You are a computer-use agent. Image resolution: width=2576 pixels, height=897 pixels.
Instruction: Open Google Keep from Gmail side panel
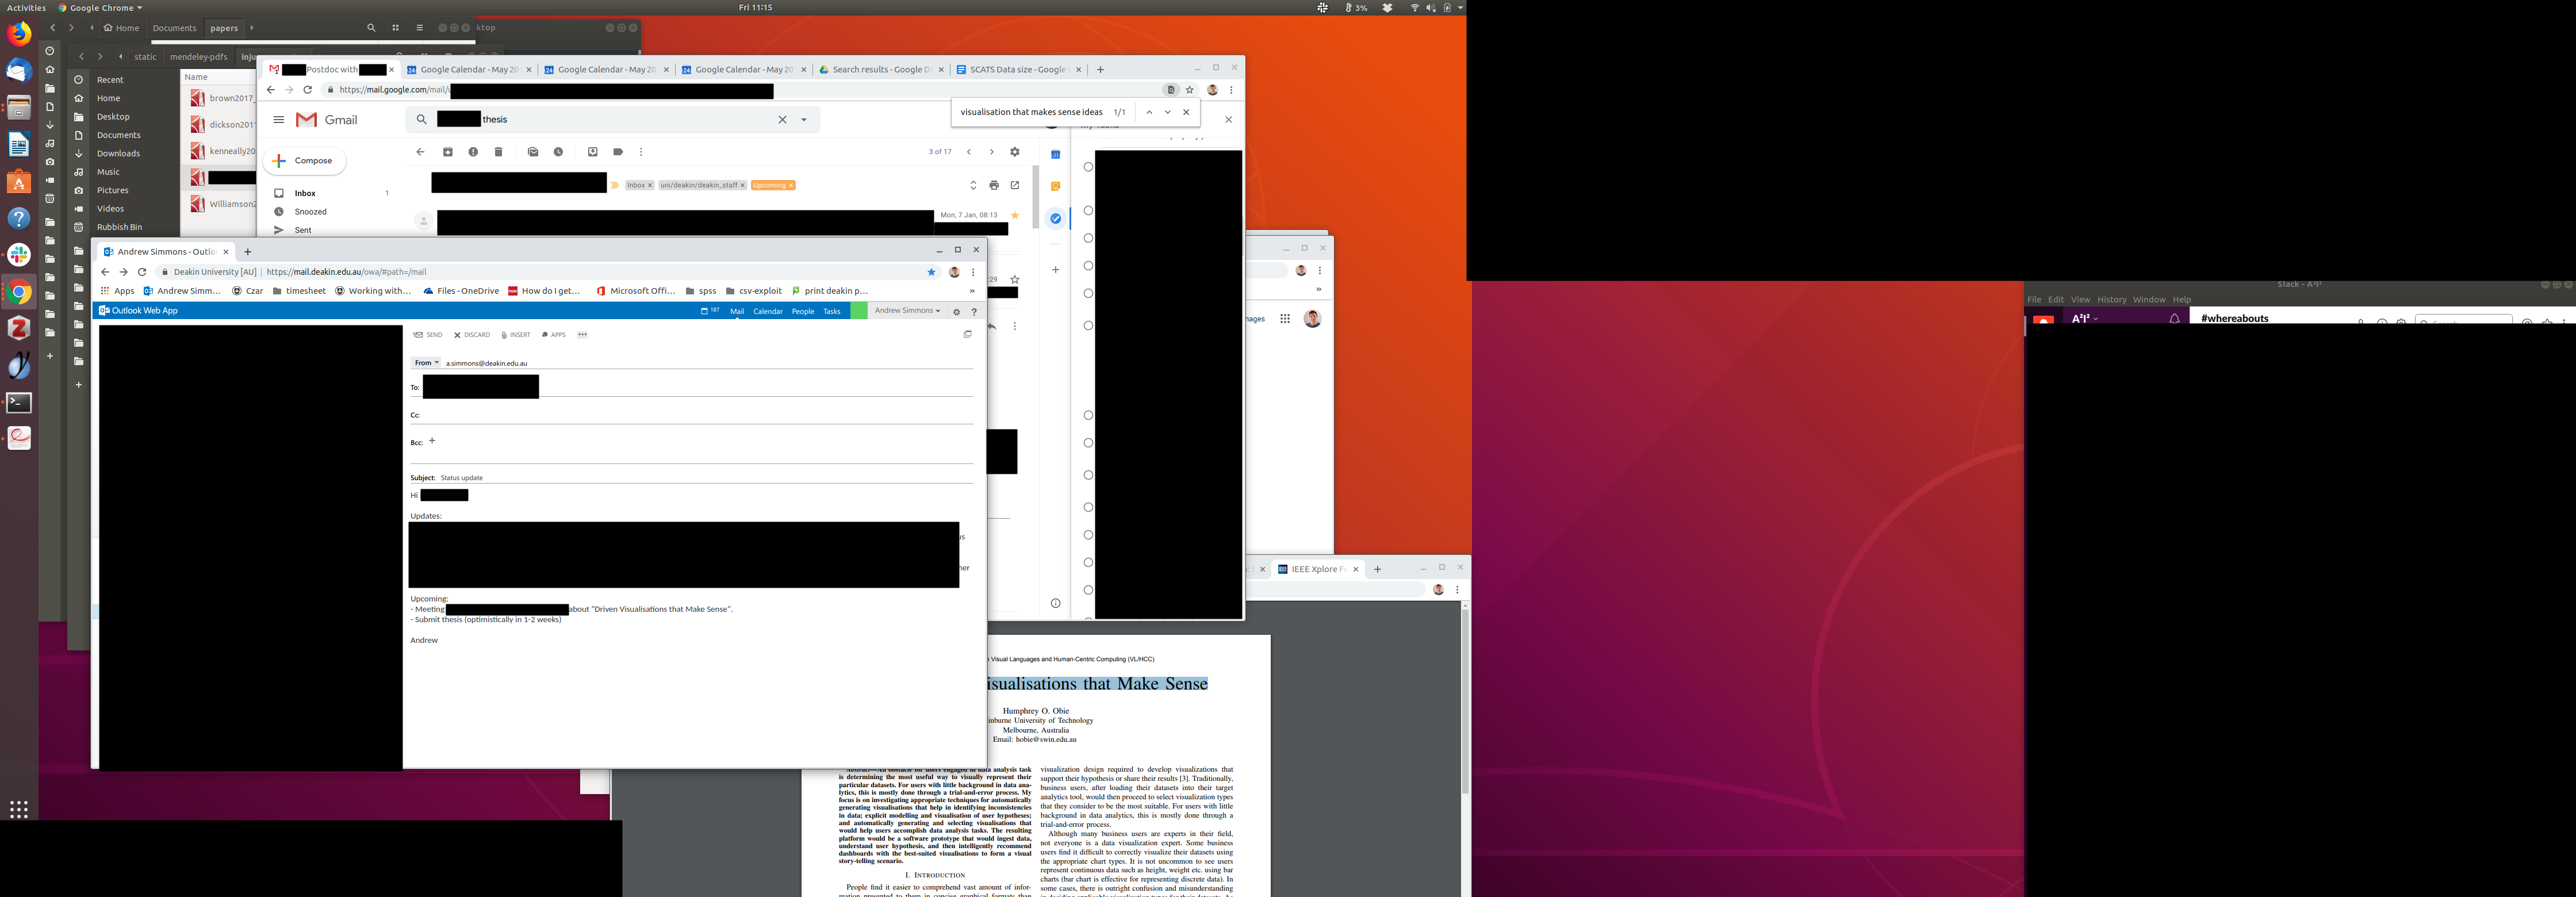pyautogui.click(x=1055, y=186)
